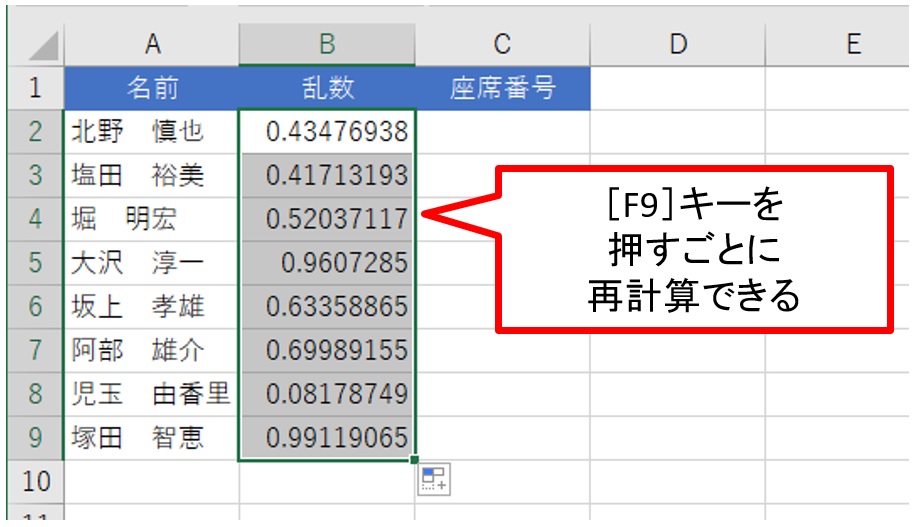Select row 5 header

[35, 263]
